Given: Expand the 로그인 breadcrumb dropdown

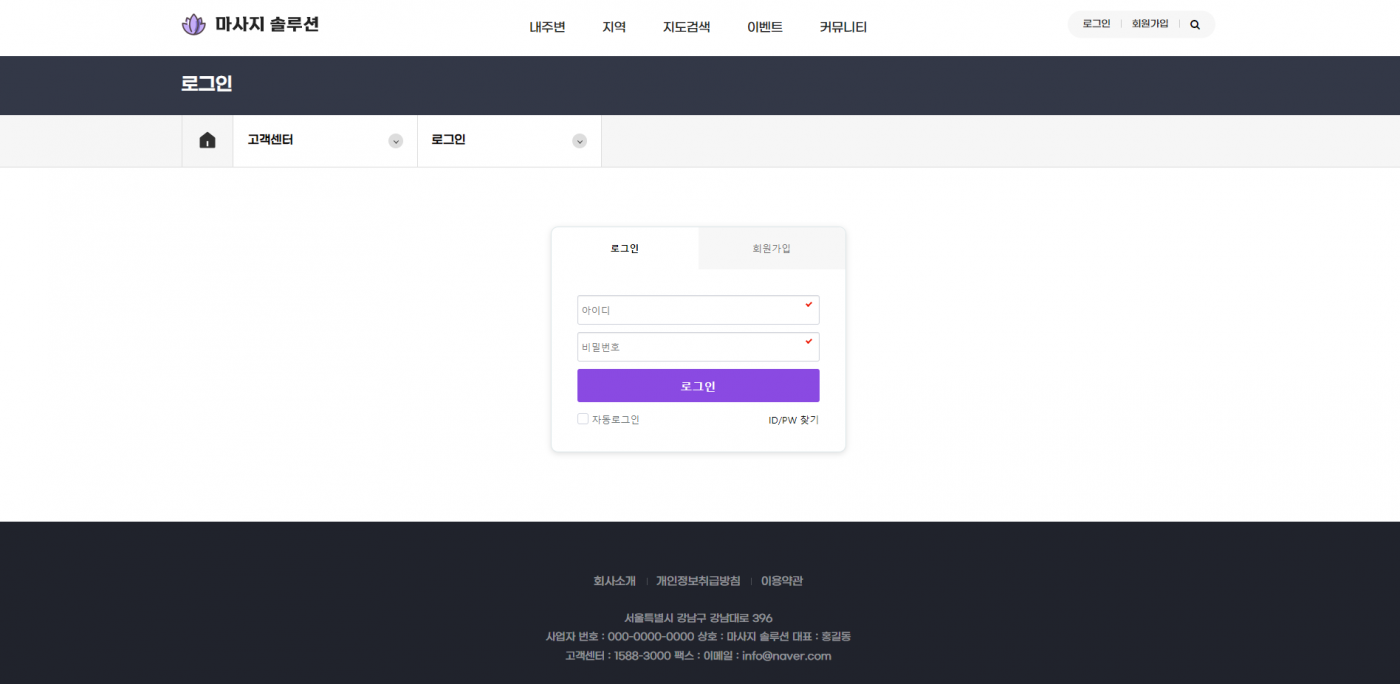Looking at the screenshot, I should (x=579, y=141).
